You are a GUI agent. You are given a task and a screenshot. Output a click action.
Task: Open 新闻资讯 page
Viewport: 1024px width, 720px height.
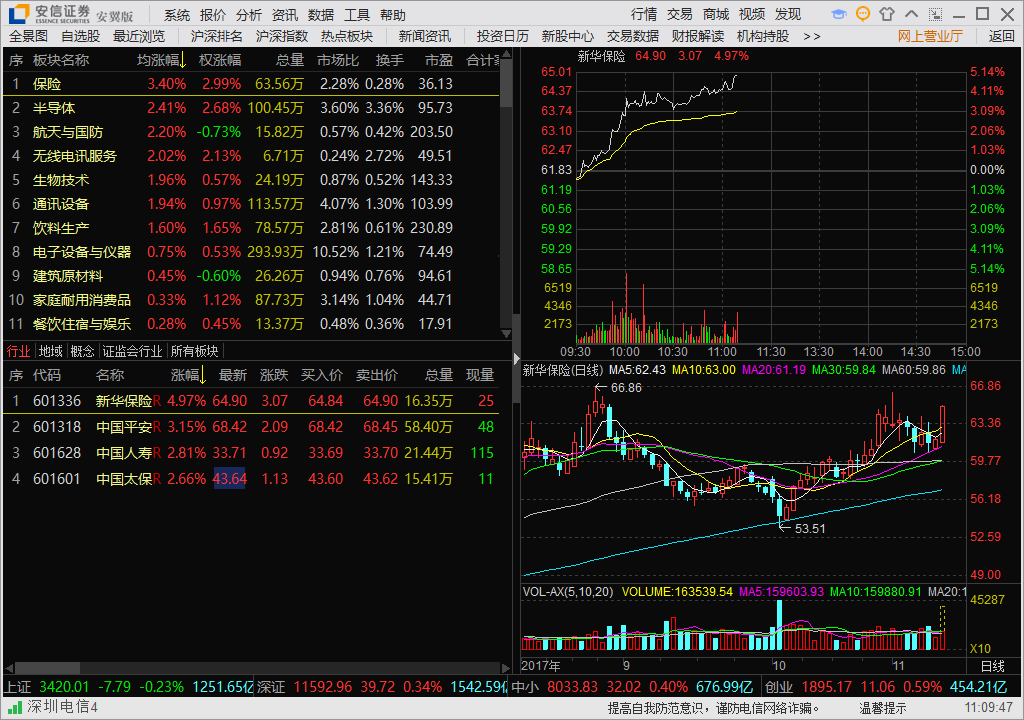click(424, 37)
